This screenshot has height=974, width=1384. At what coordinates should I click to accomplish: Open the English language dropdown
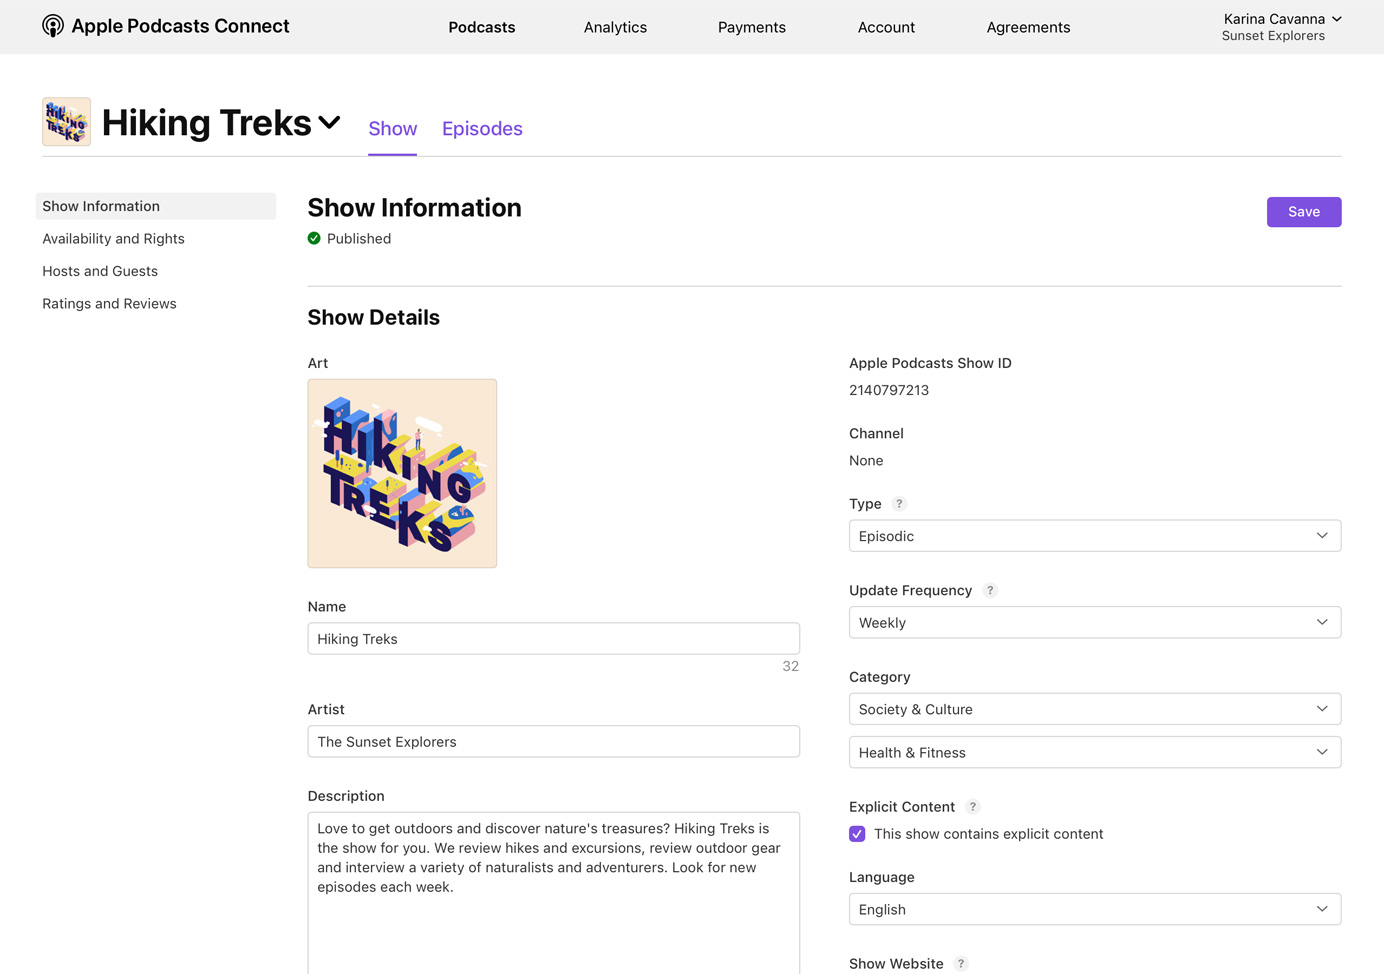1095,909
